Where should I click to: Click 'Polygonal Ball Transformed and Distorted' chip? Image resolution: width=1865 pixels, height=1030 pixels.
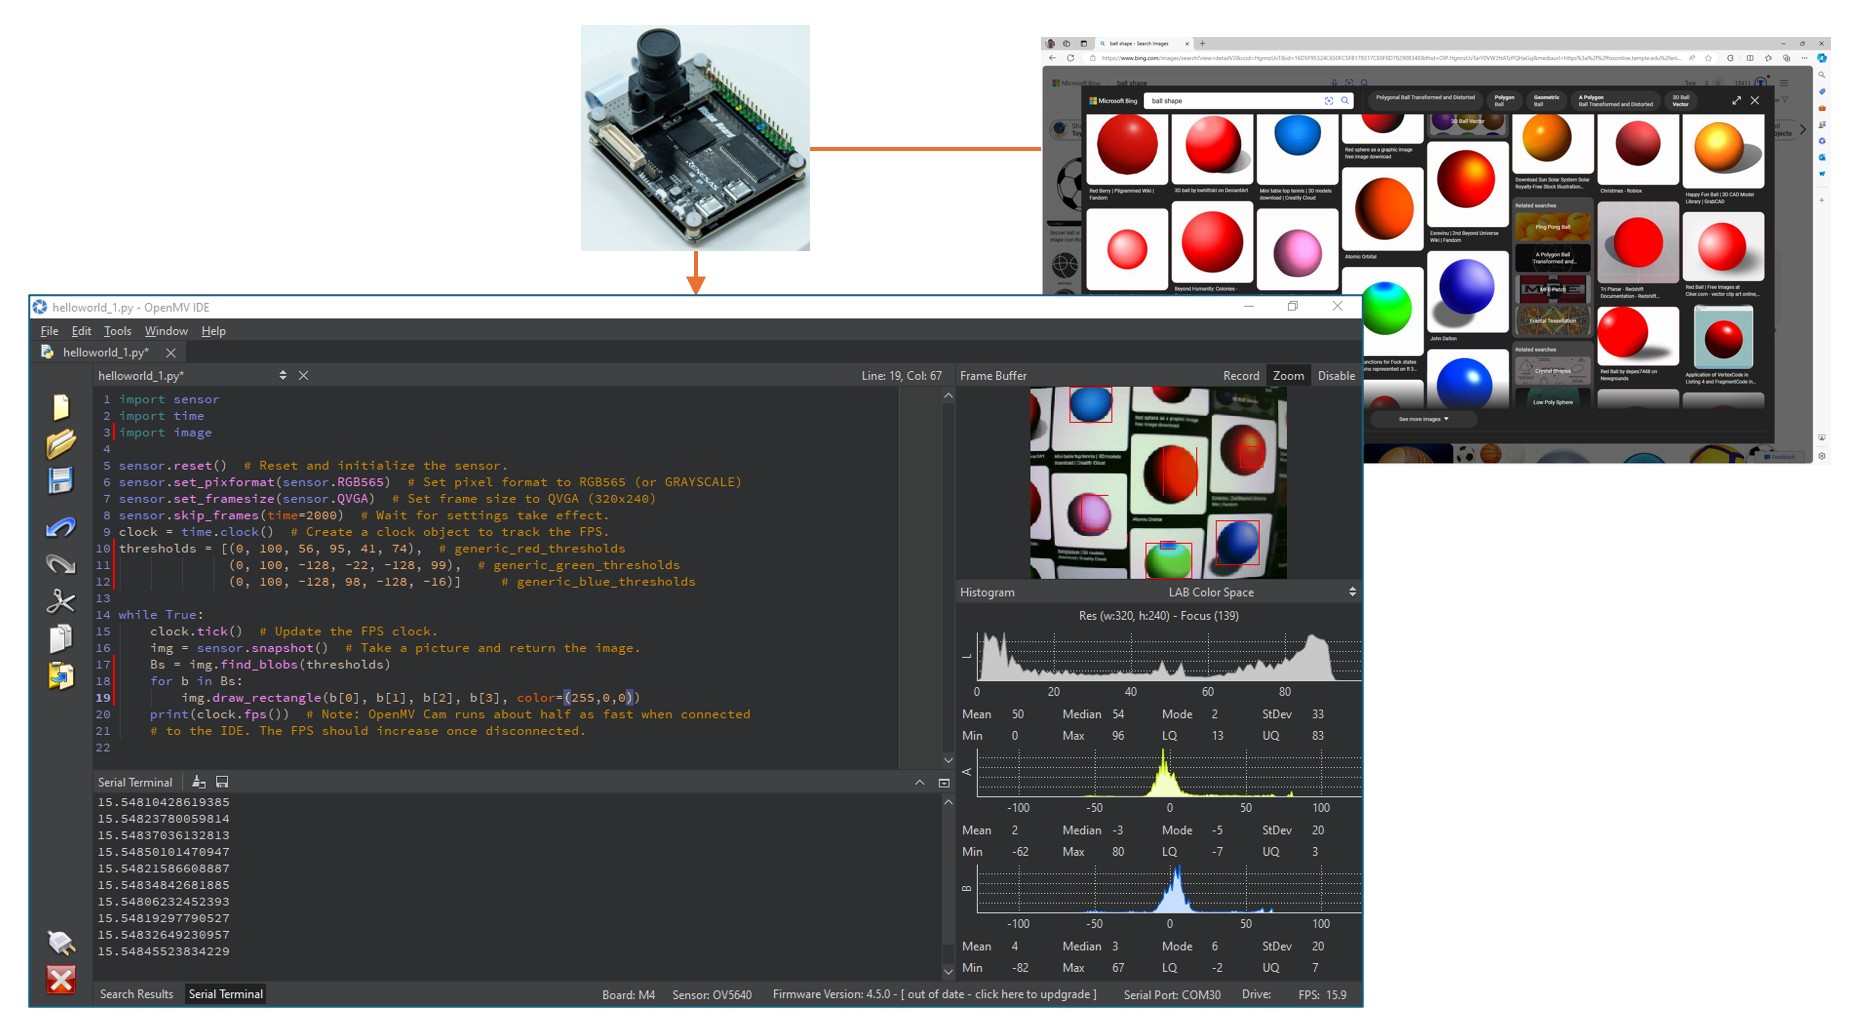point(1425,98)
